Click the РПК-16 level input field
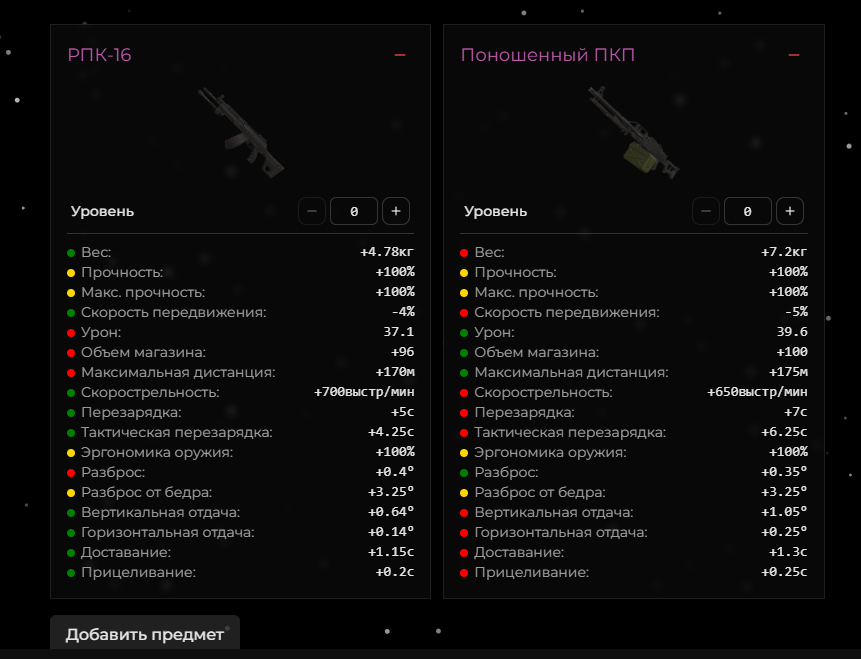 coord(354,211)
